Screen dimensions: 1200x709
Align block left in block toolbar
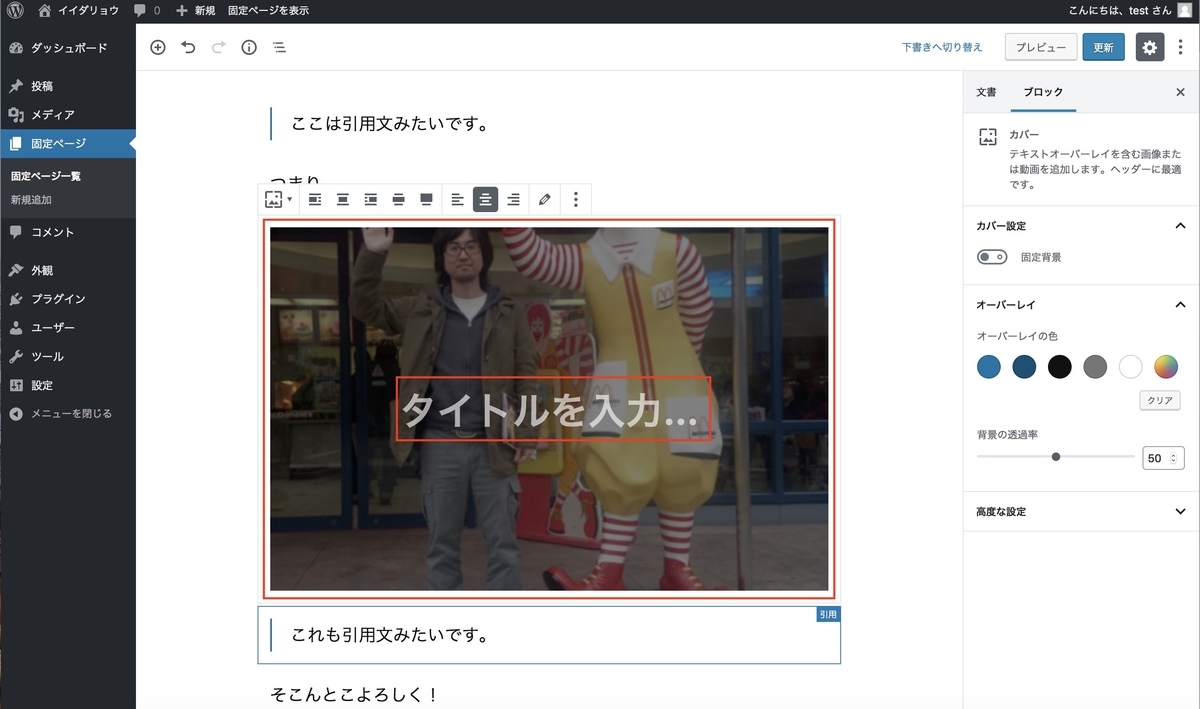point(315,199)
